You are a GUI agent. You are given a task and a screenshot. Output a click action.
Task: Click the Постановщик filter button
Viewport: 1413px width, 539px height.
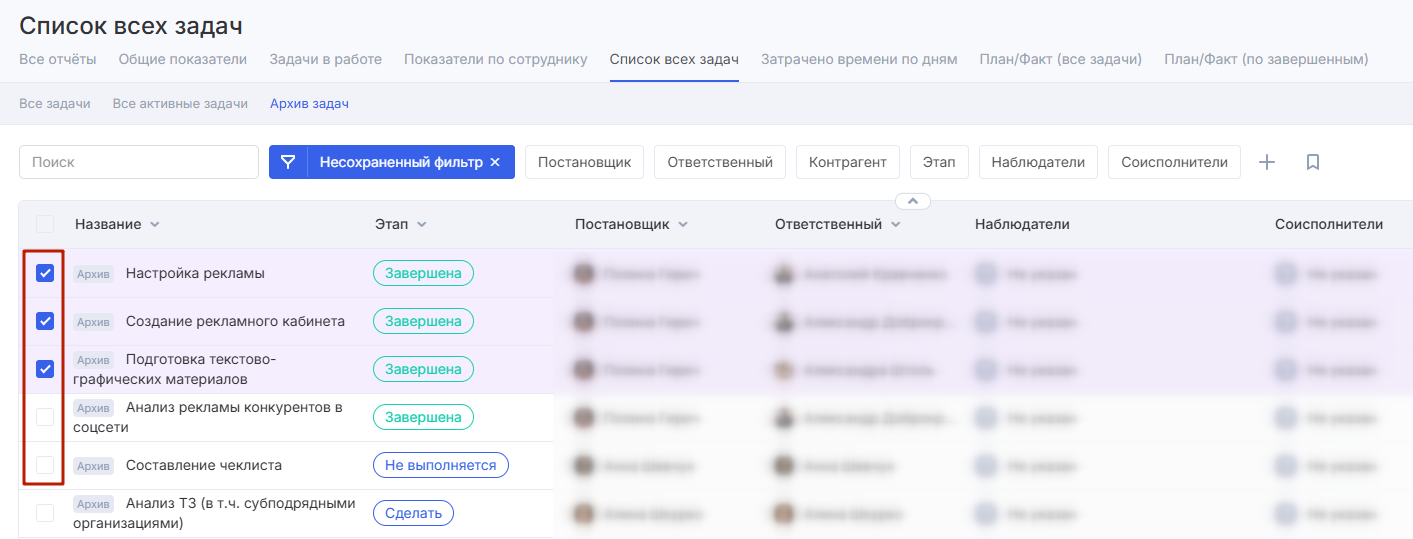(x=585, y=162)
